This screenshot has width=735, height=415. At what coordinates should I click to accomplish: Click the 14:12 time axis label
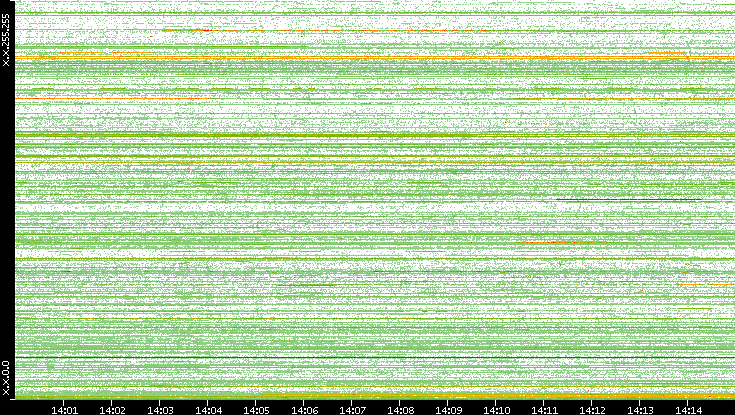click(x=592, y=410)
